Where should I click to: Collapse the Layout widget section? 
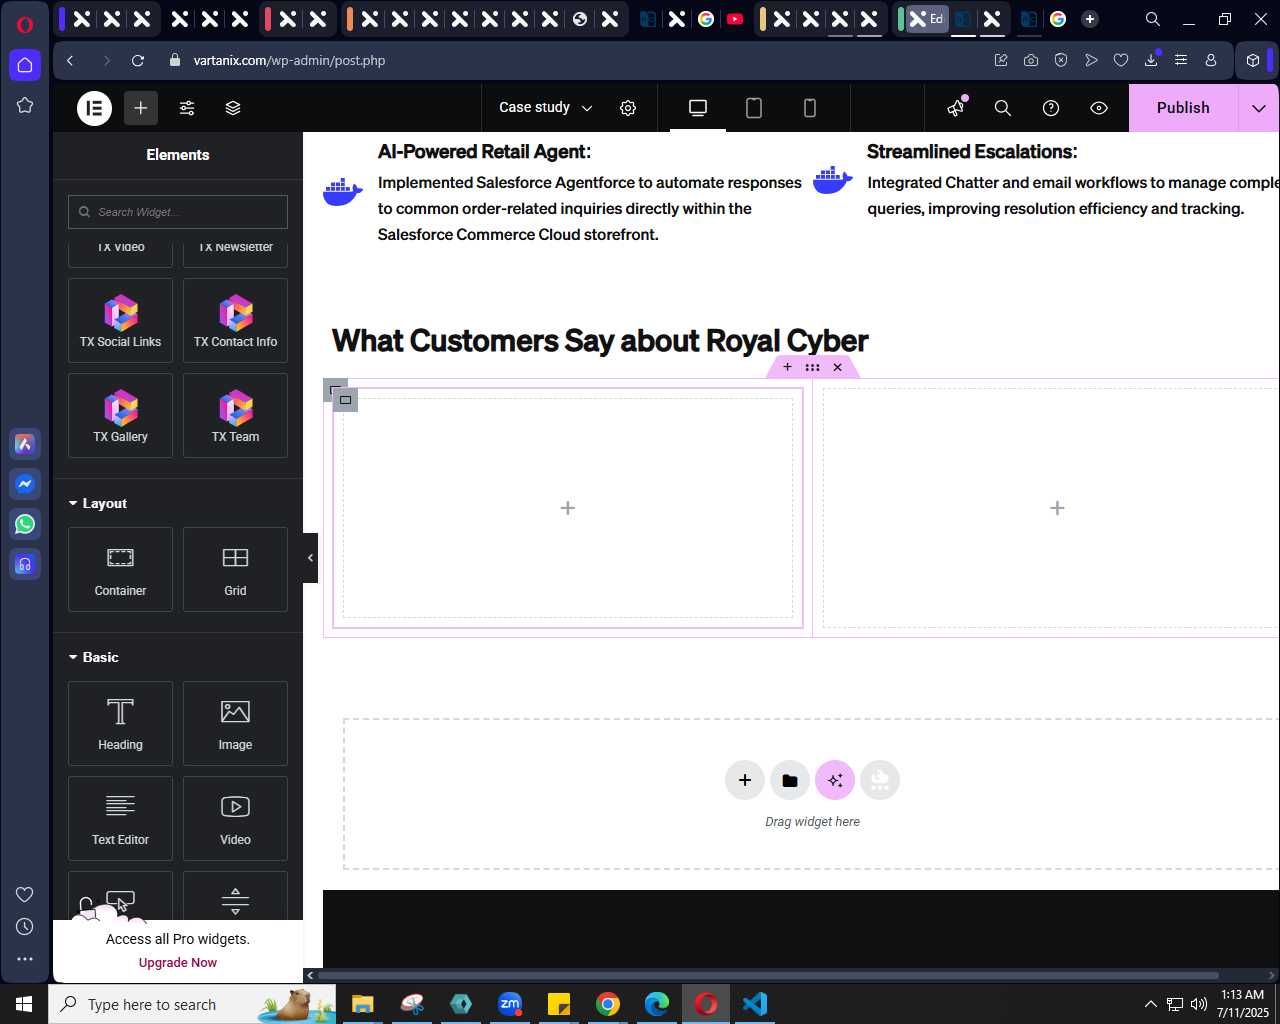point(98,504)
